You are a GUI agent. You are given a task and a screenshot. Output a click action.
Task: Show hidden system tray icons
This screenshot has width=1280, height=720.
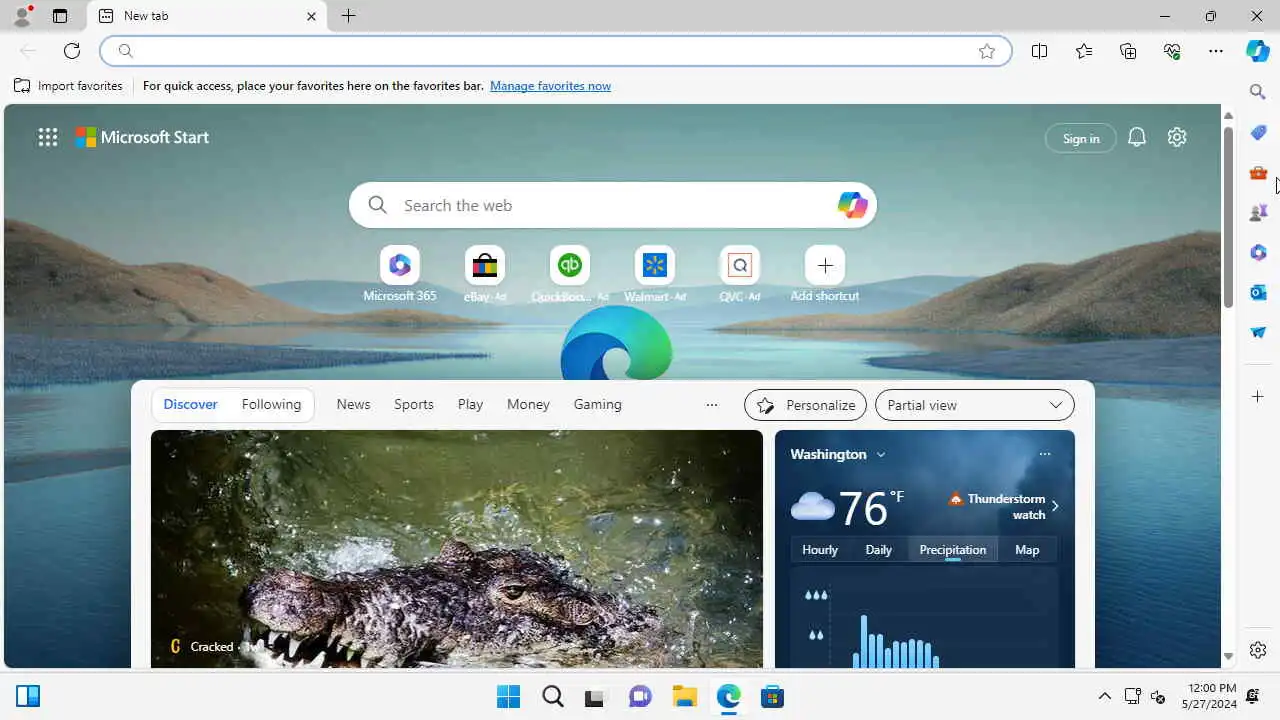[x=1104, y=696]
